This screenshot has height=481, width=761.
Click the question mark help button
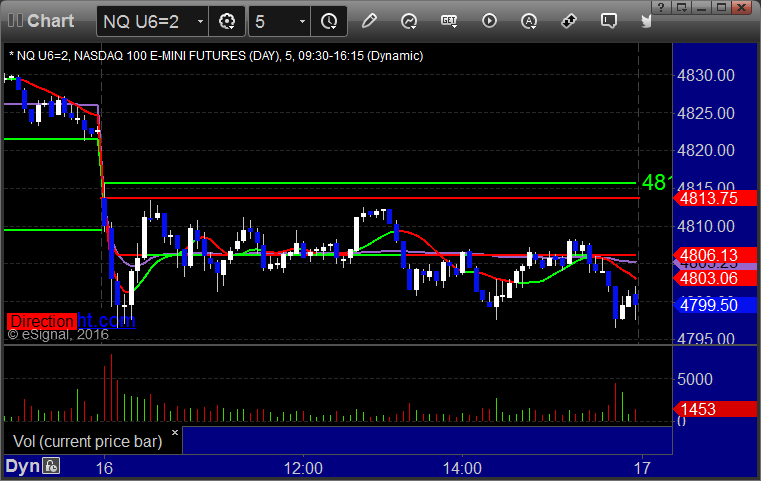(x=661, y=7)
